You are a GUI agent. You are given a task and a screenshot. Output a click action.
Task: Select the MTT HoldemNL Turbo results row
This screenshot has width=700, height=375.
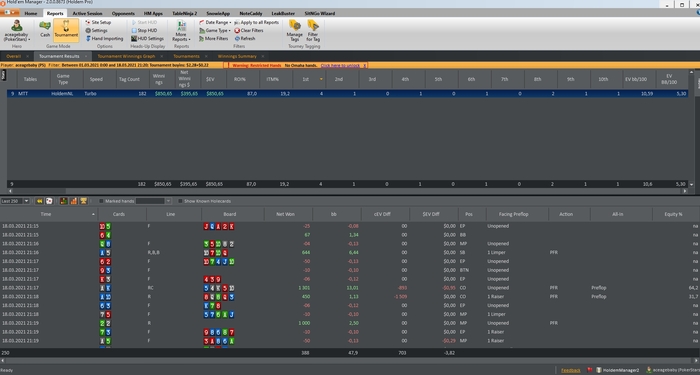(x=347, y=94)
